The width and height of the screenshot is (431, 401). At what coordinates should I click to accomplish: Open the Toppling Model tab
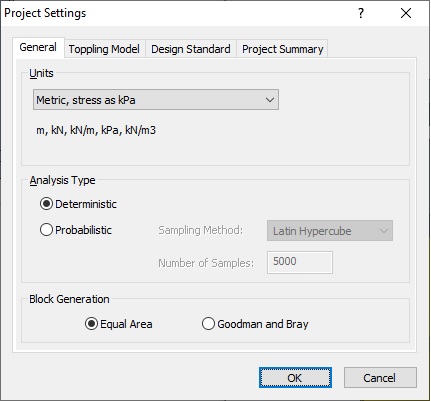104,49
